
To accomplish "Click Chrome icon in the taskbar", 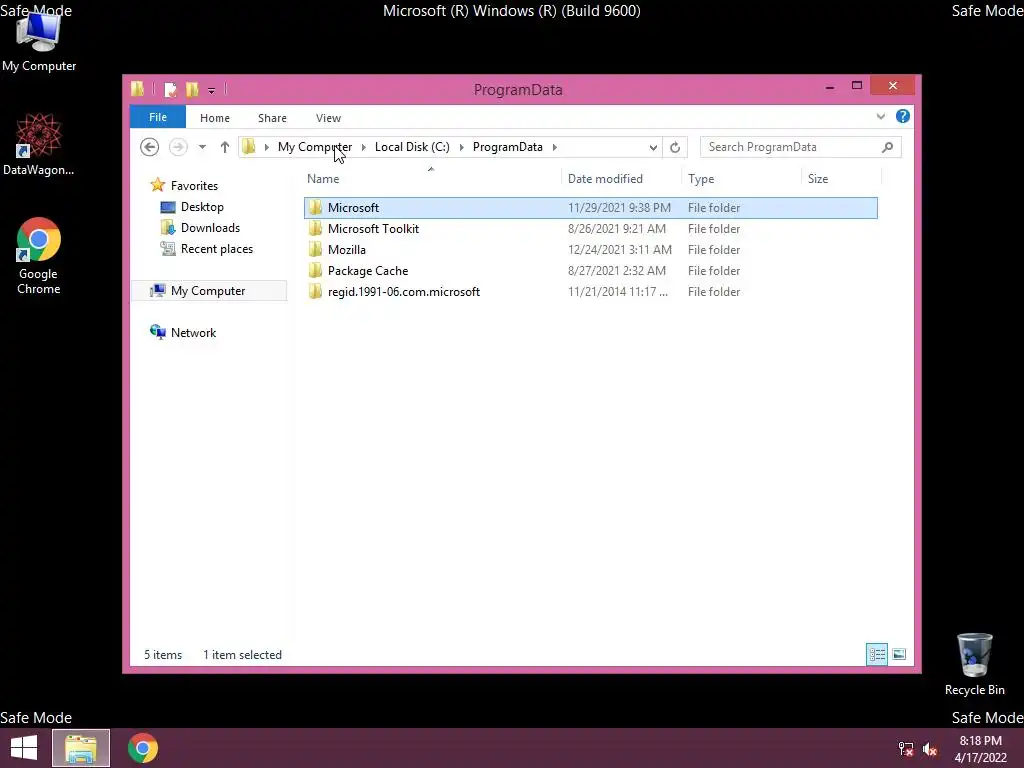I will (143, 748).
